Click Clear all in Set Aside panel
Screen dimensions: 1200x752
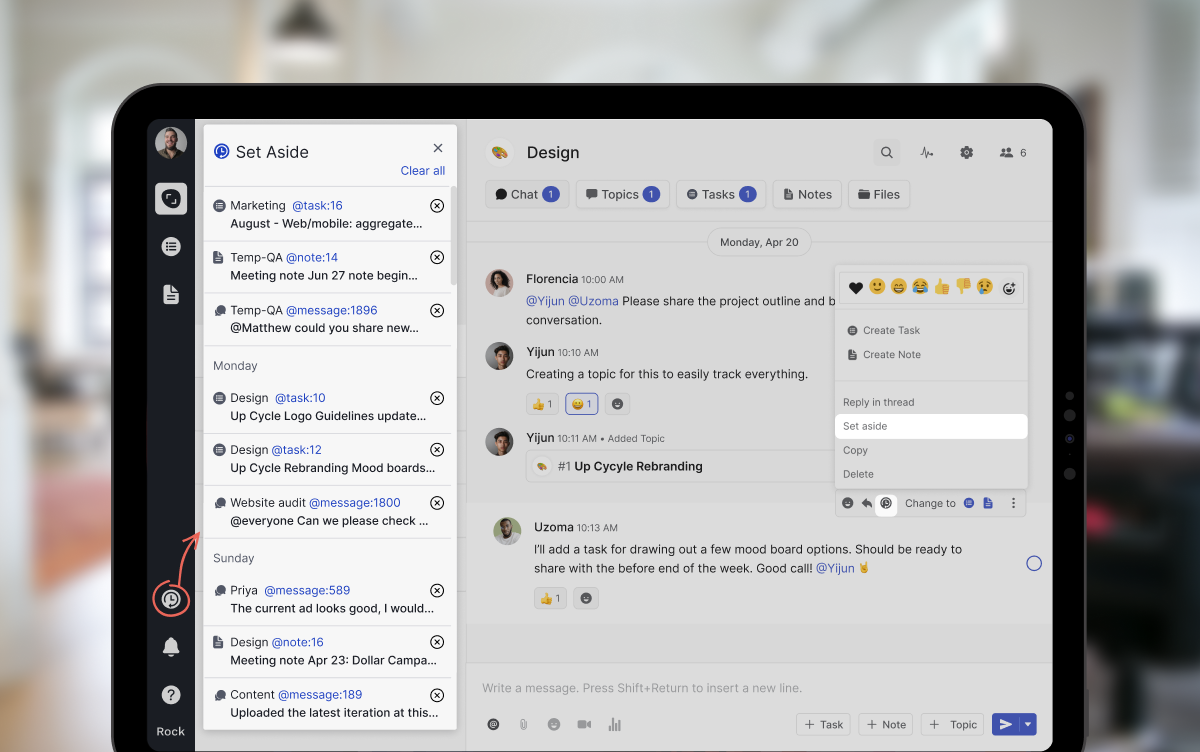422,171
